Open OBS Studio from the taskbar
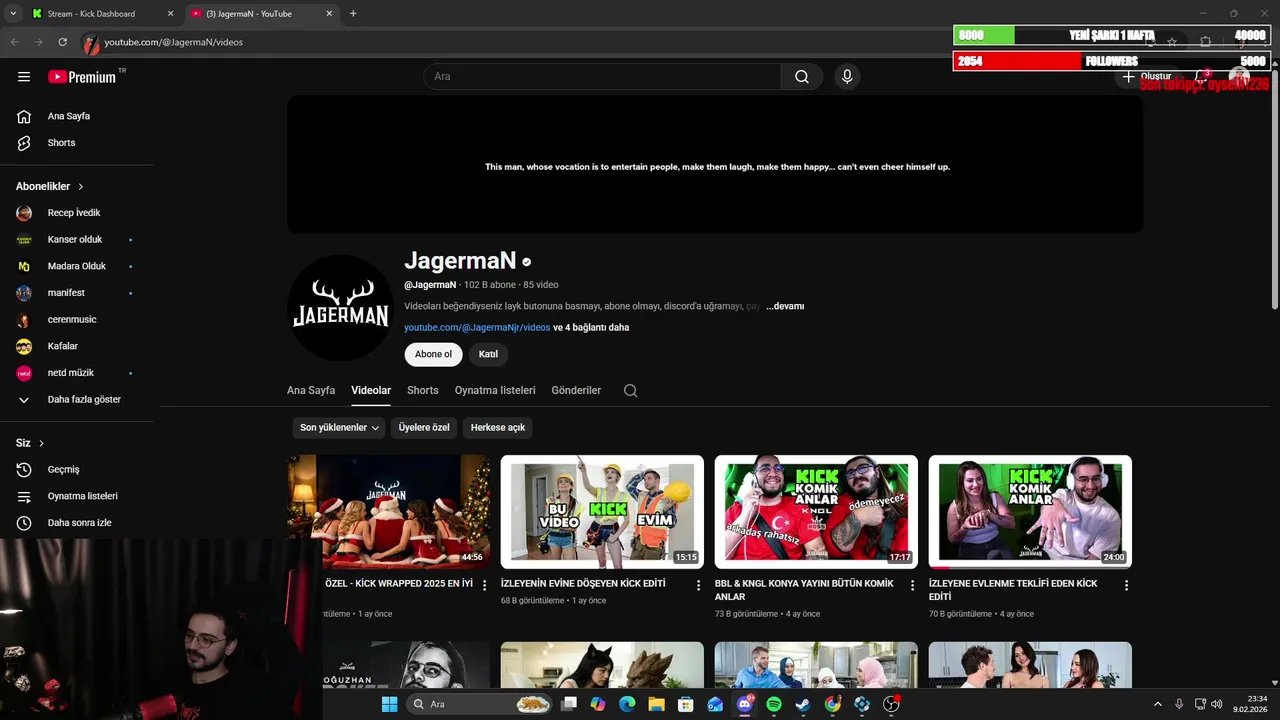 (891, 704)
